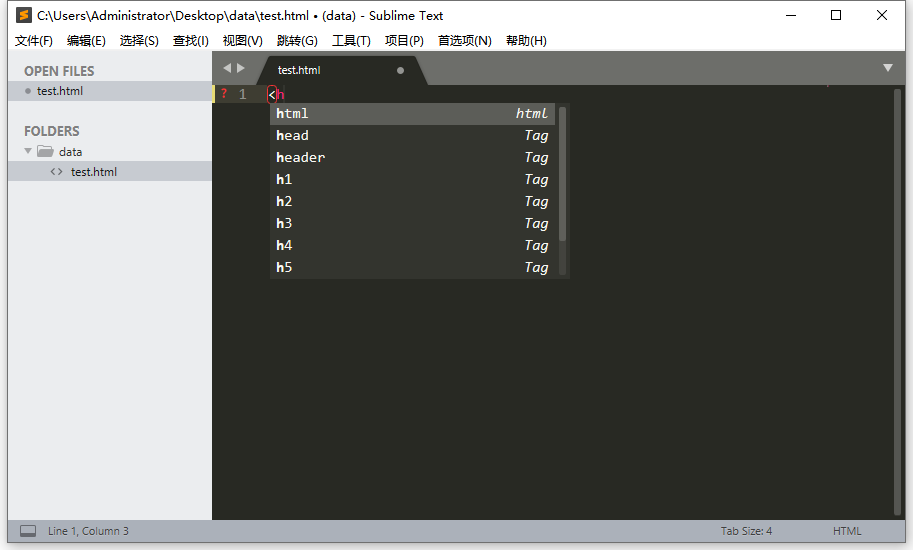Click the dot beside test.html in OPEN FILES
This screenshot has height=550, width=913.
point(27,91)
